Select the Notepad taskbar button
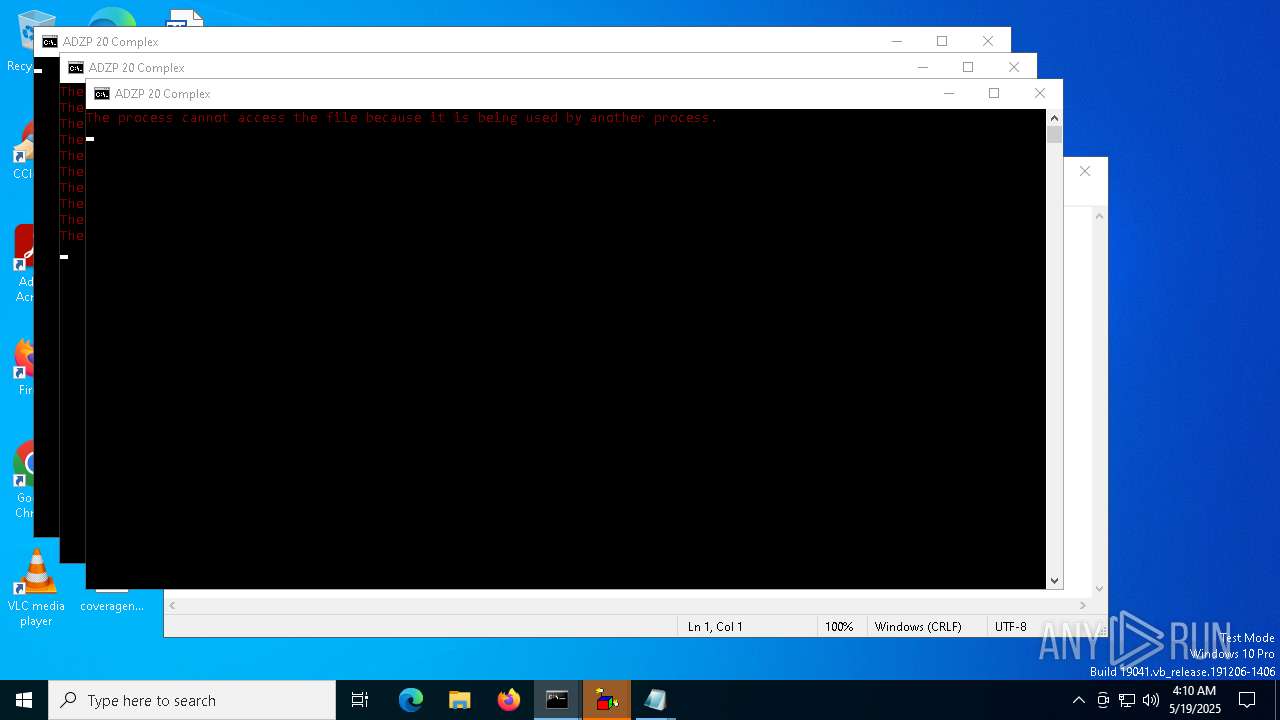The height and width of the screenshot is (720, 1280). 655,700
